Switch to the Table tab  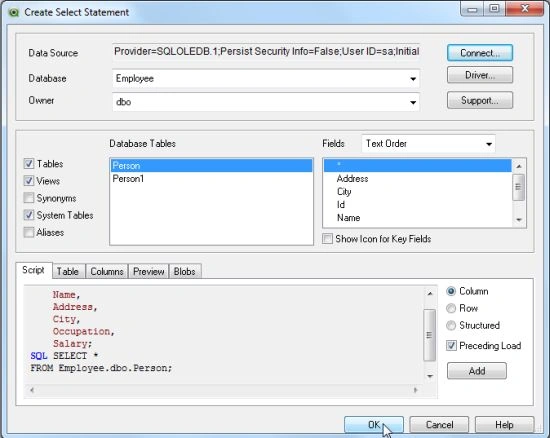click(x=68, y=271)
